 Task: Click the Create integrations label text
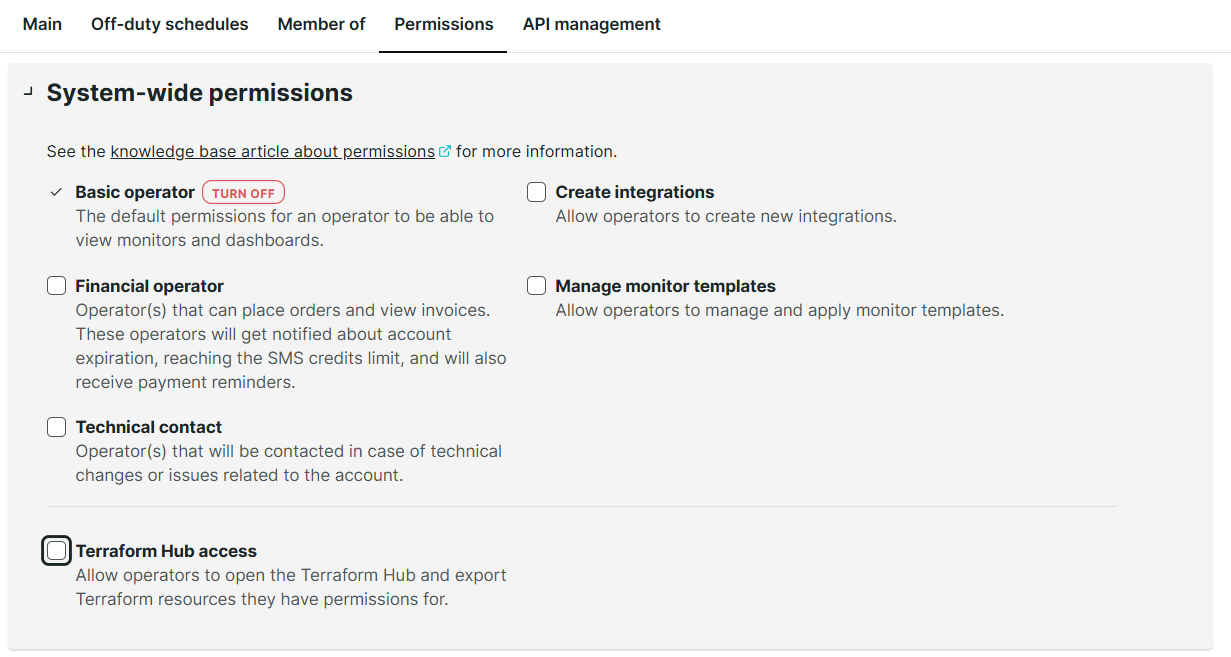tap(634, 192)
